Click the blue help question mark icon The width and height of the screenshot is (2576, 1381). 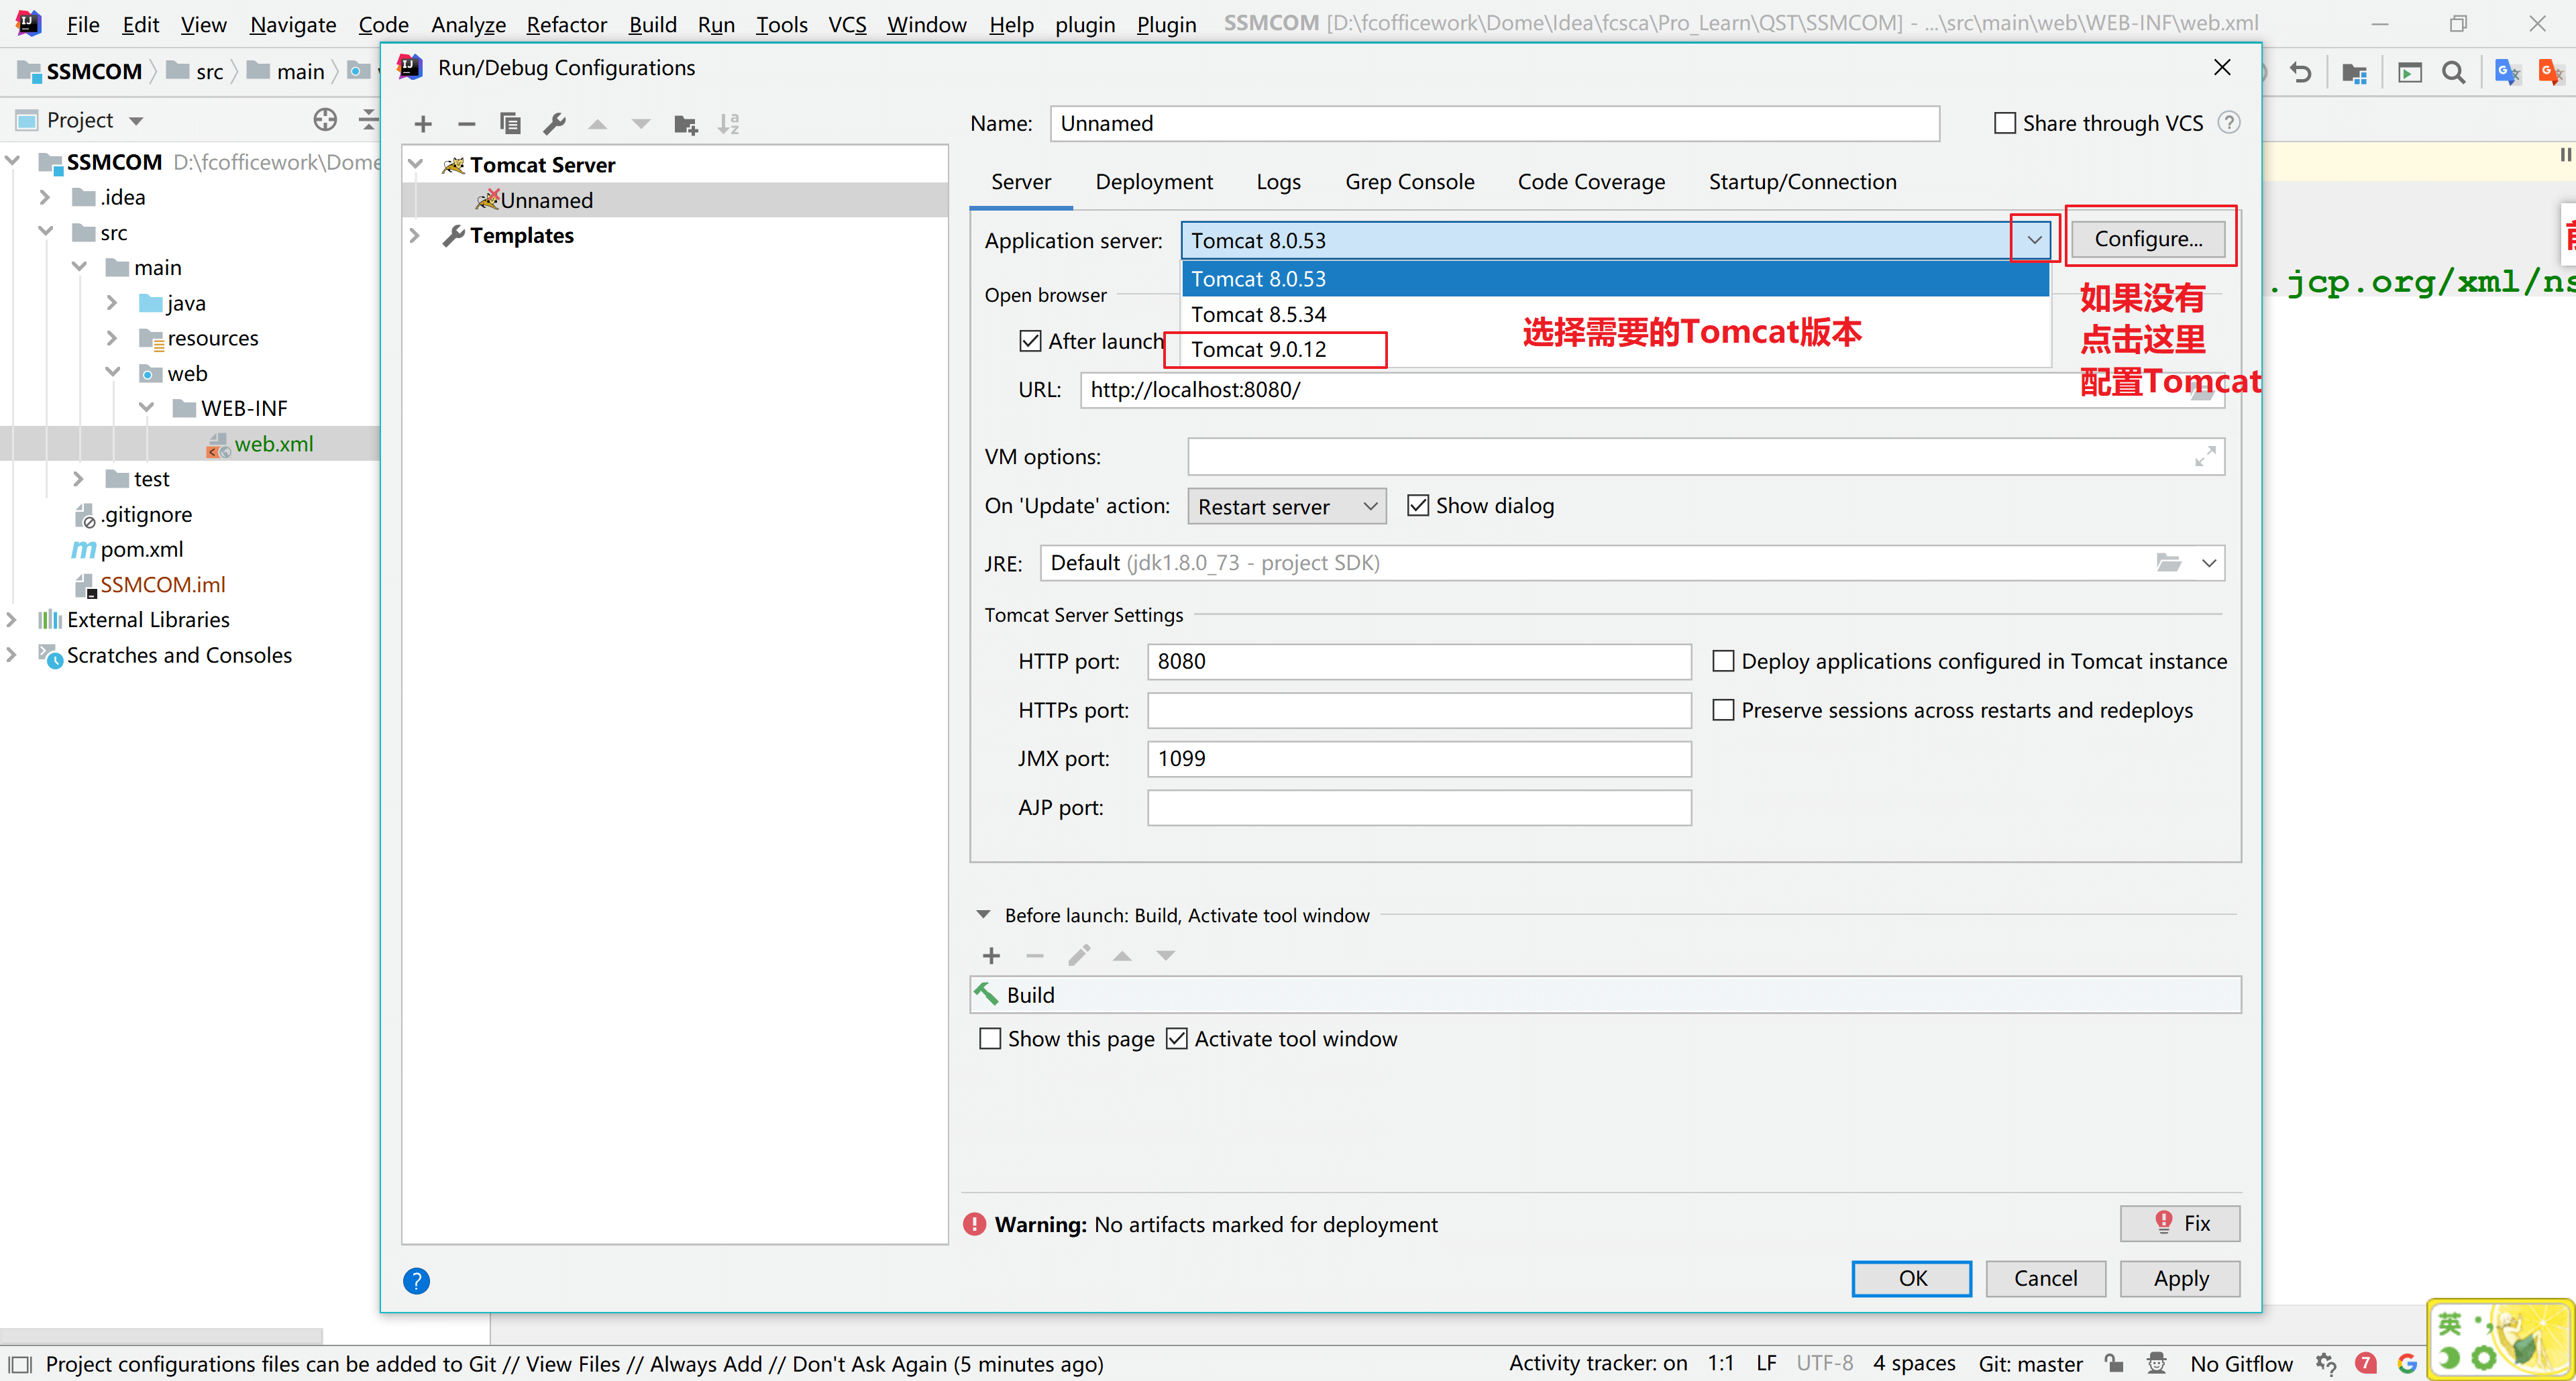click(x=416, y=1281)
